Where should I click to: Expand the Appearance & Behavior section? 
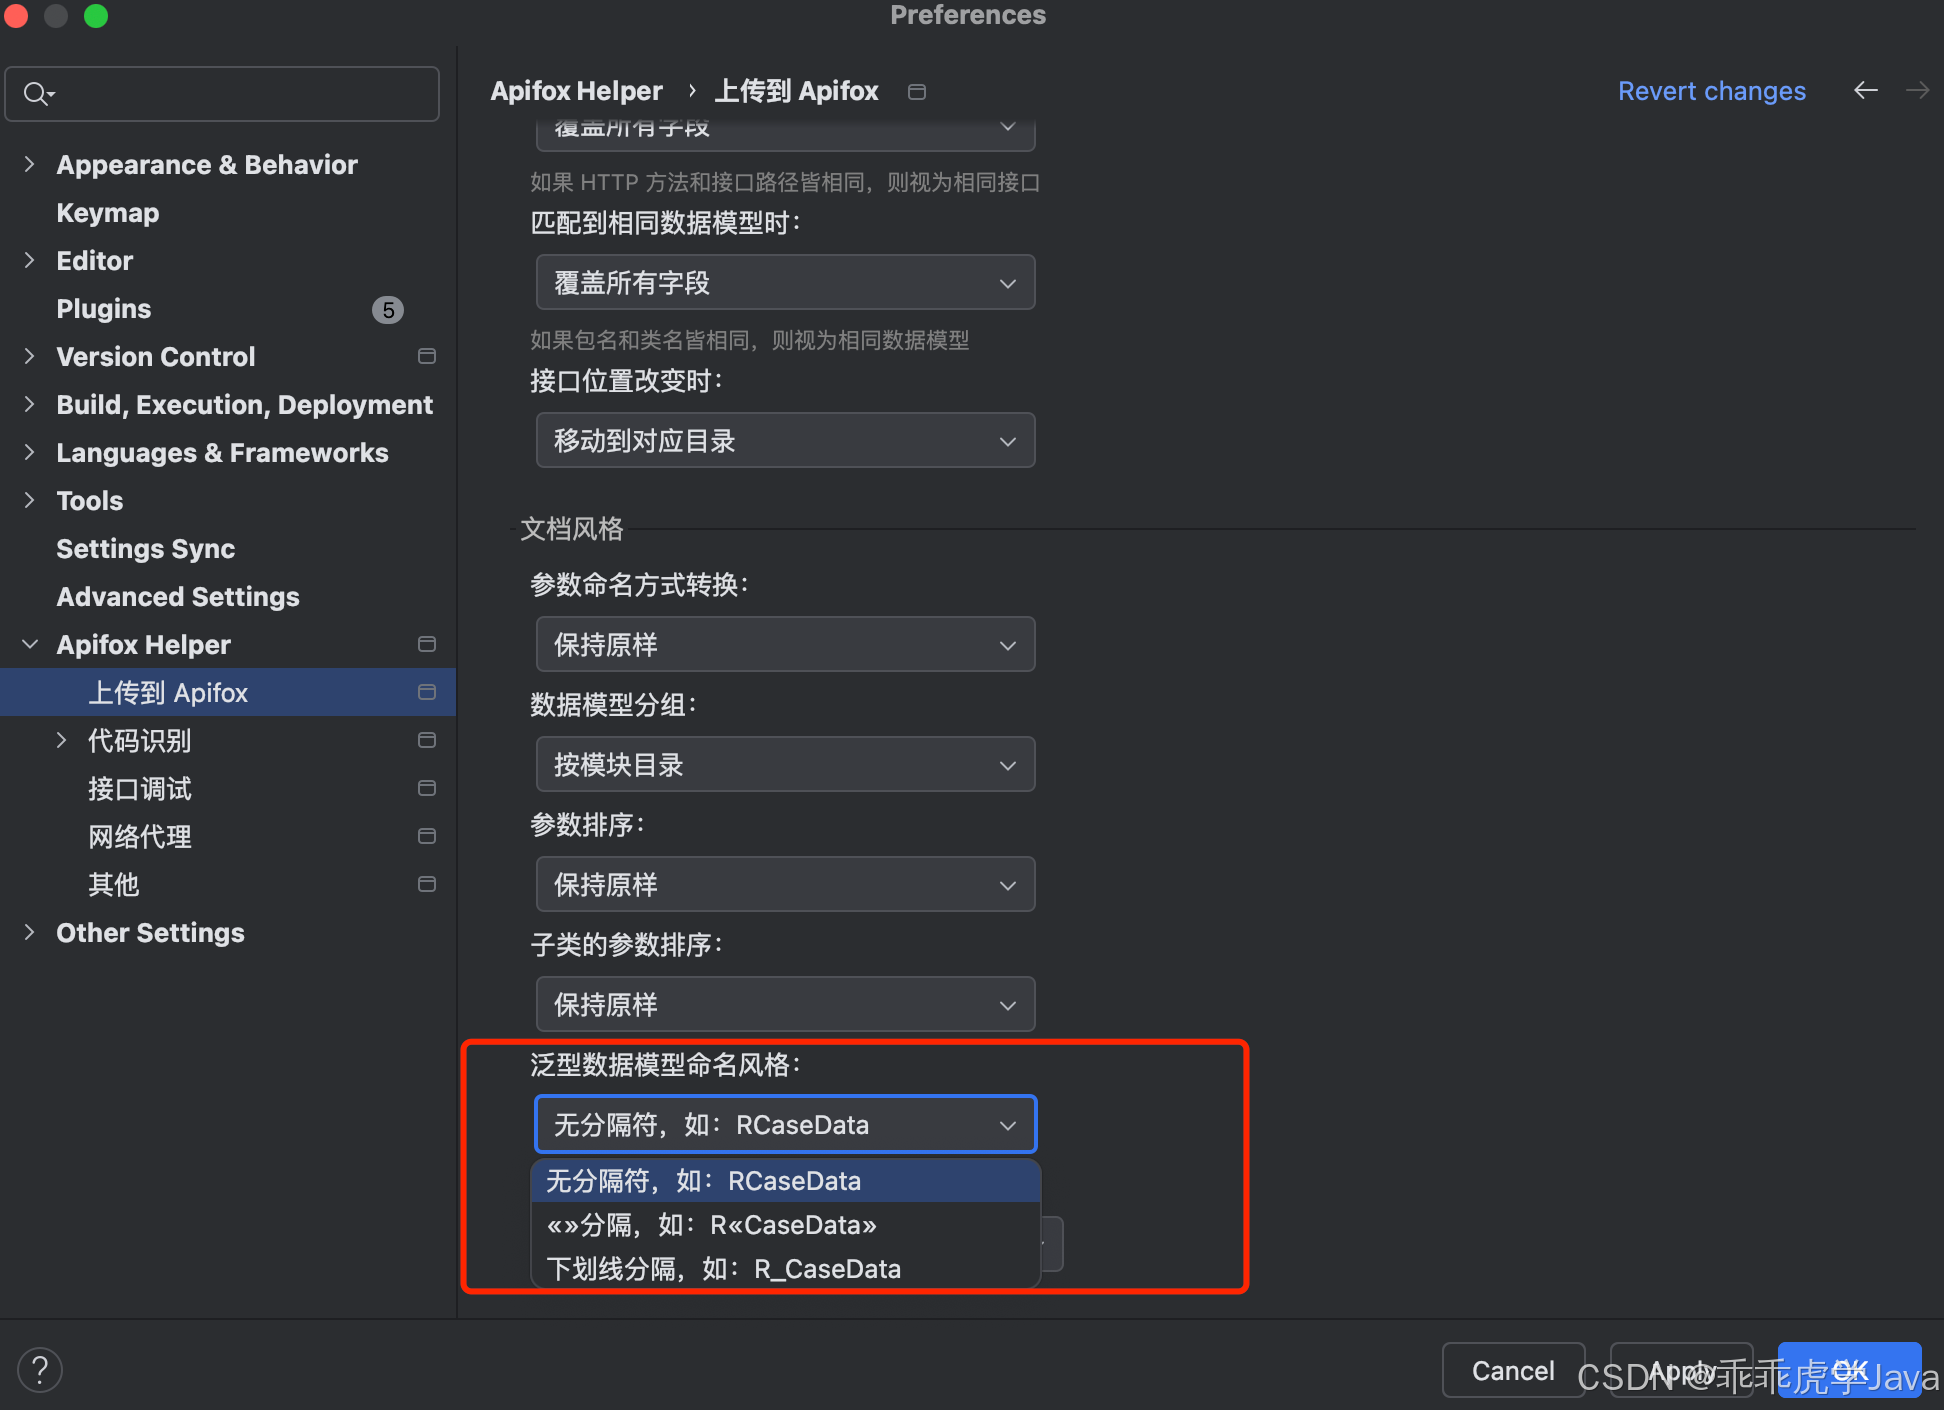coord(30,164)
